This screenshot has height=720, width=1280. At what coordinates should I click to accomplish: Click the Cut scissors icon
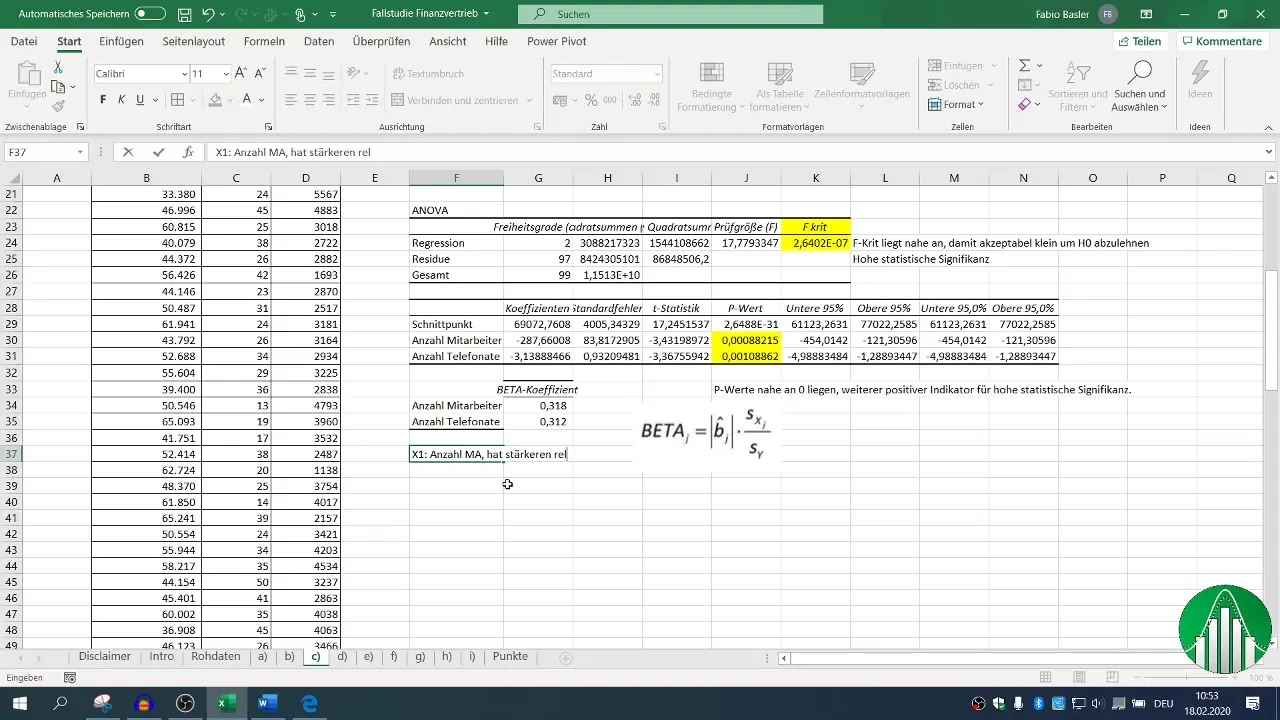58,67
